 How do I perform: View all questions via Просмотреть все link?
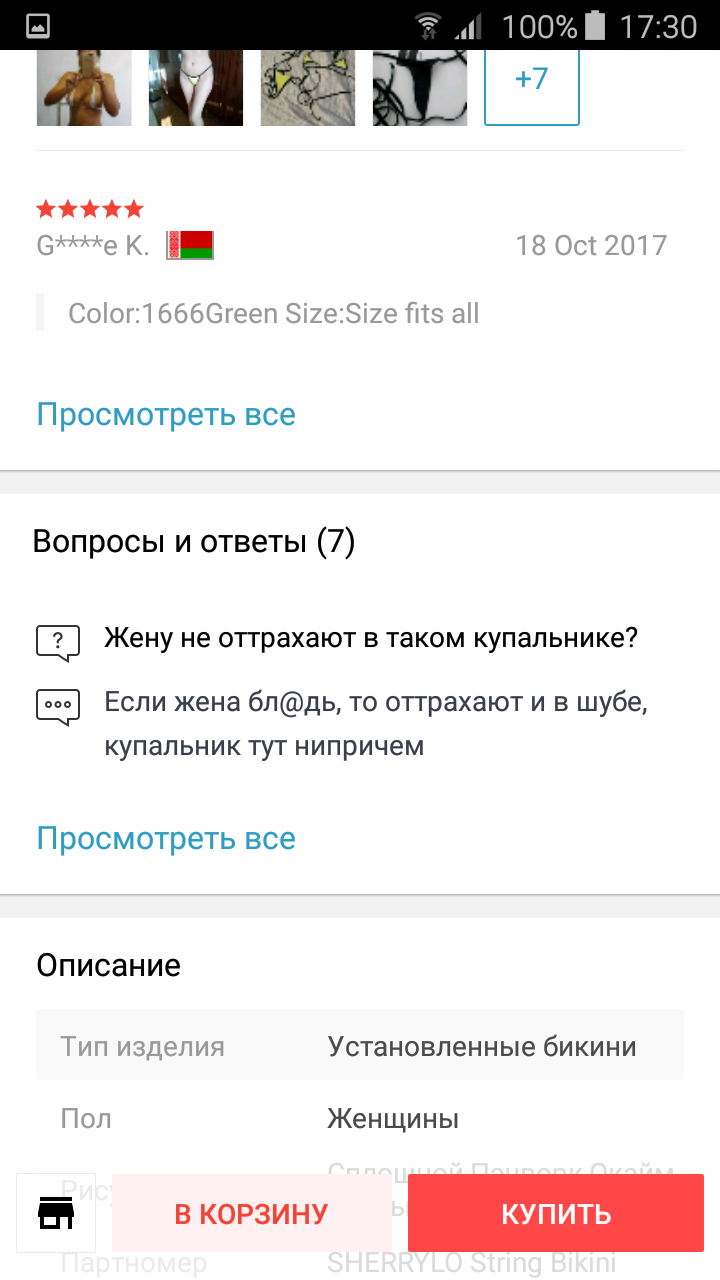[166, 838]
